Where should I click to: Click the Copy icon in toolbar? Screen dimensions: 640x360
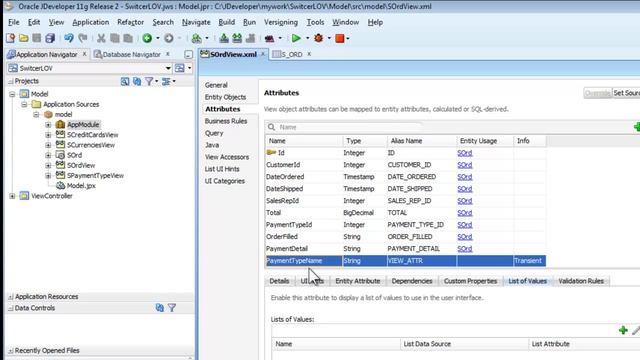point(115,38)
